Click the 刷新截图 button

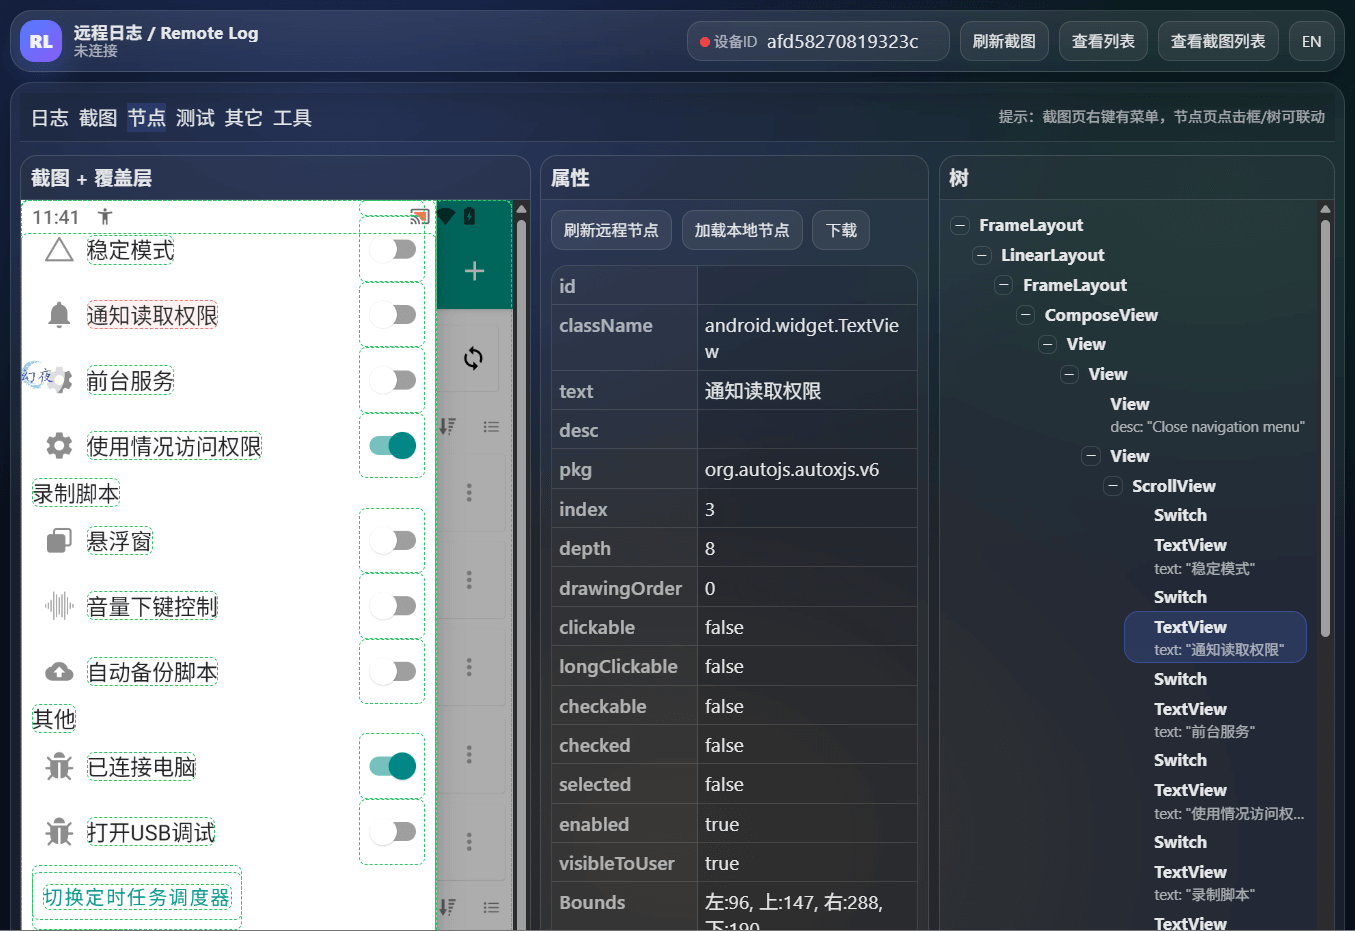1004,41
